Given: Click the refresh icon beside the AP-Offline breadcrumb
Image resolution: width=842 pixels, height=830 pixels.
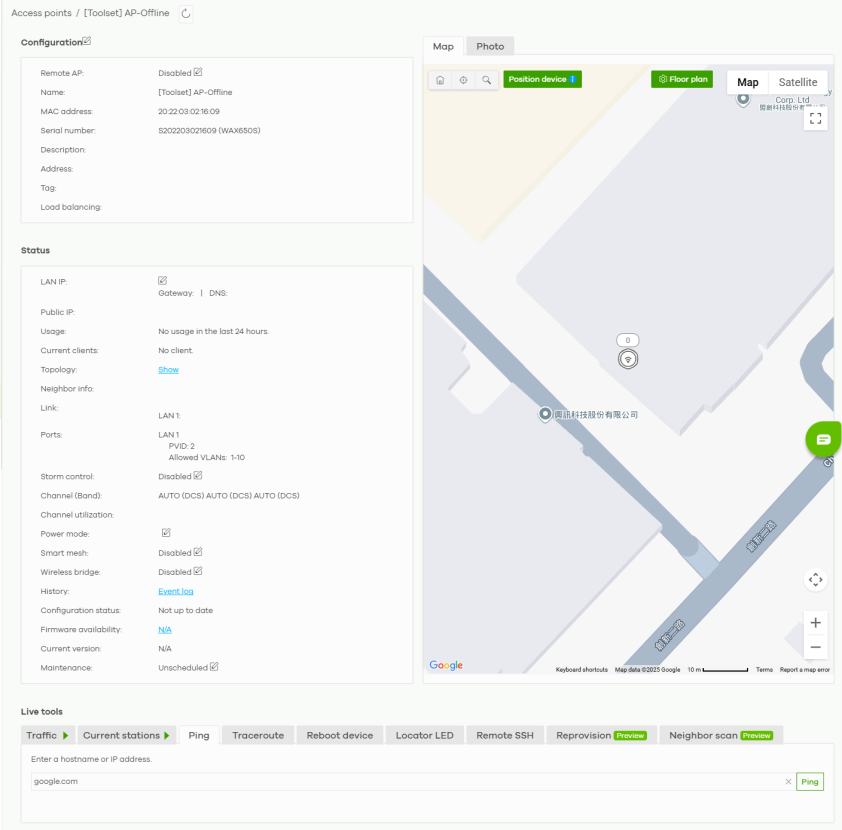Looking at the screenshot, I should [185, 13].
